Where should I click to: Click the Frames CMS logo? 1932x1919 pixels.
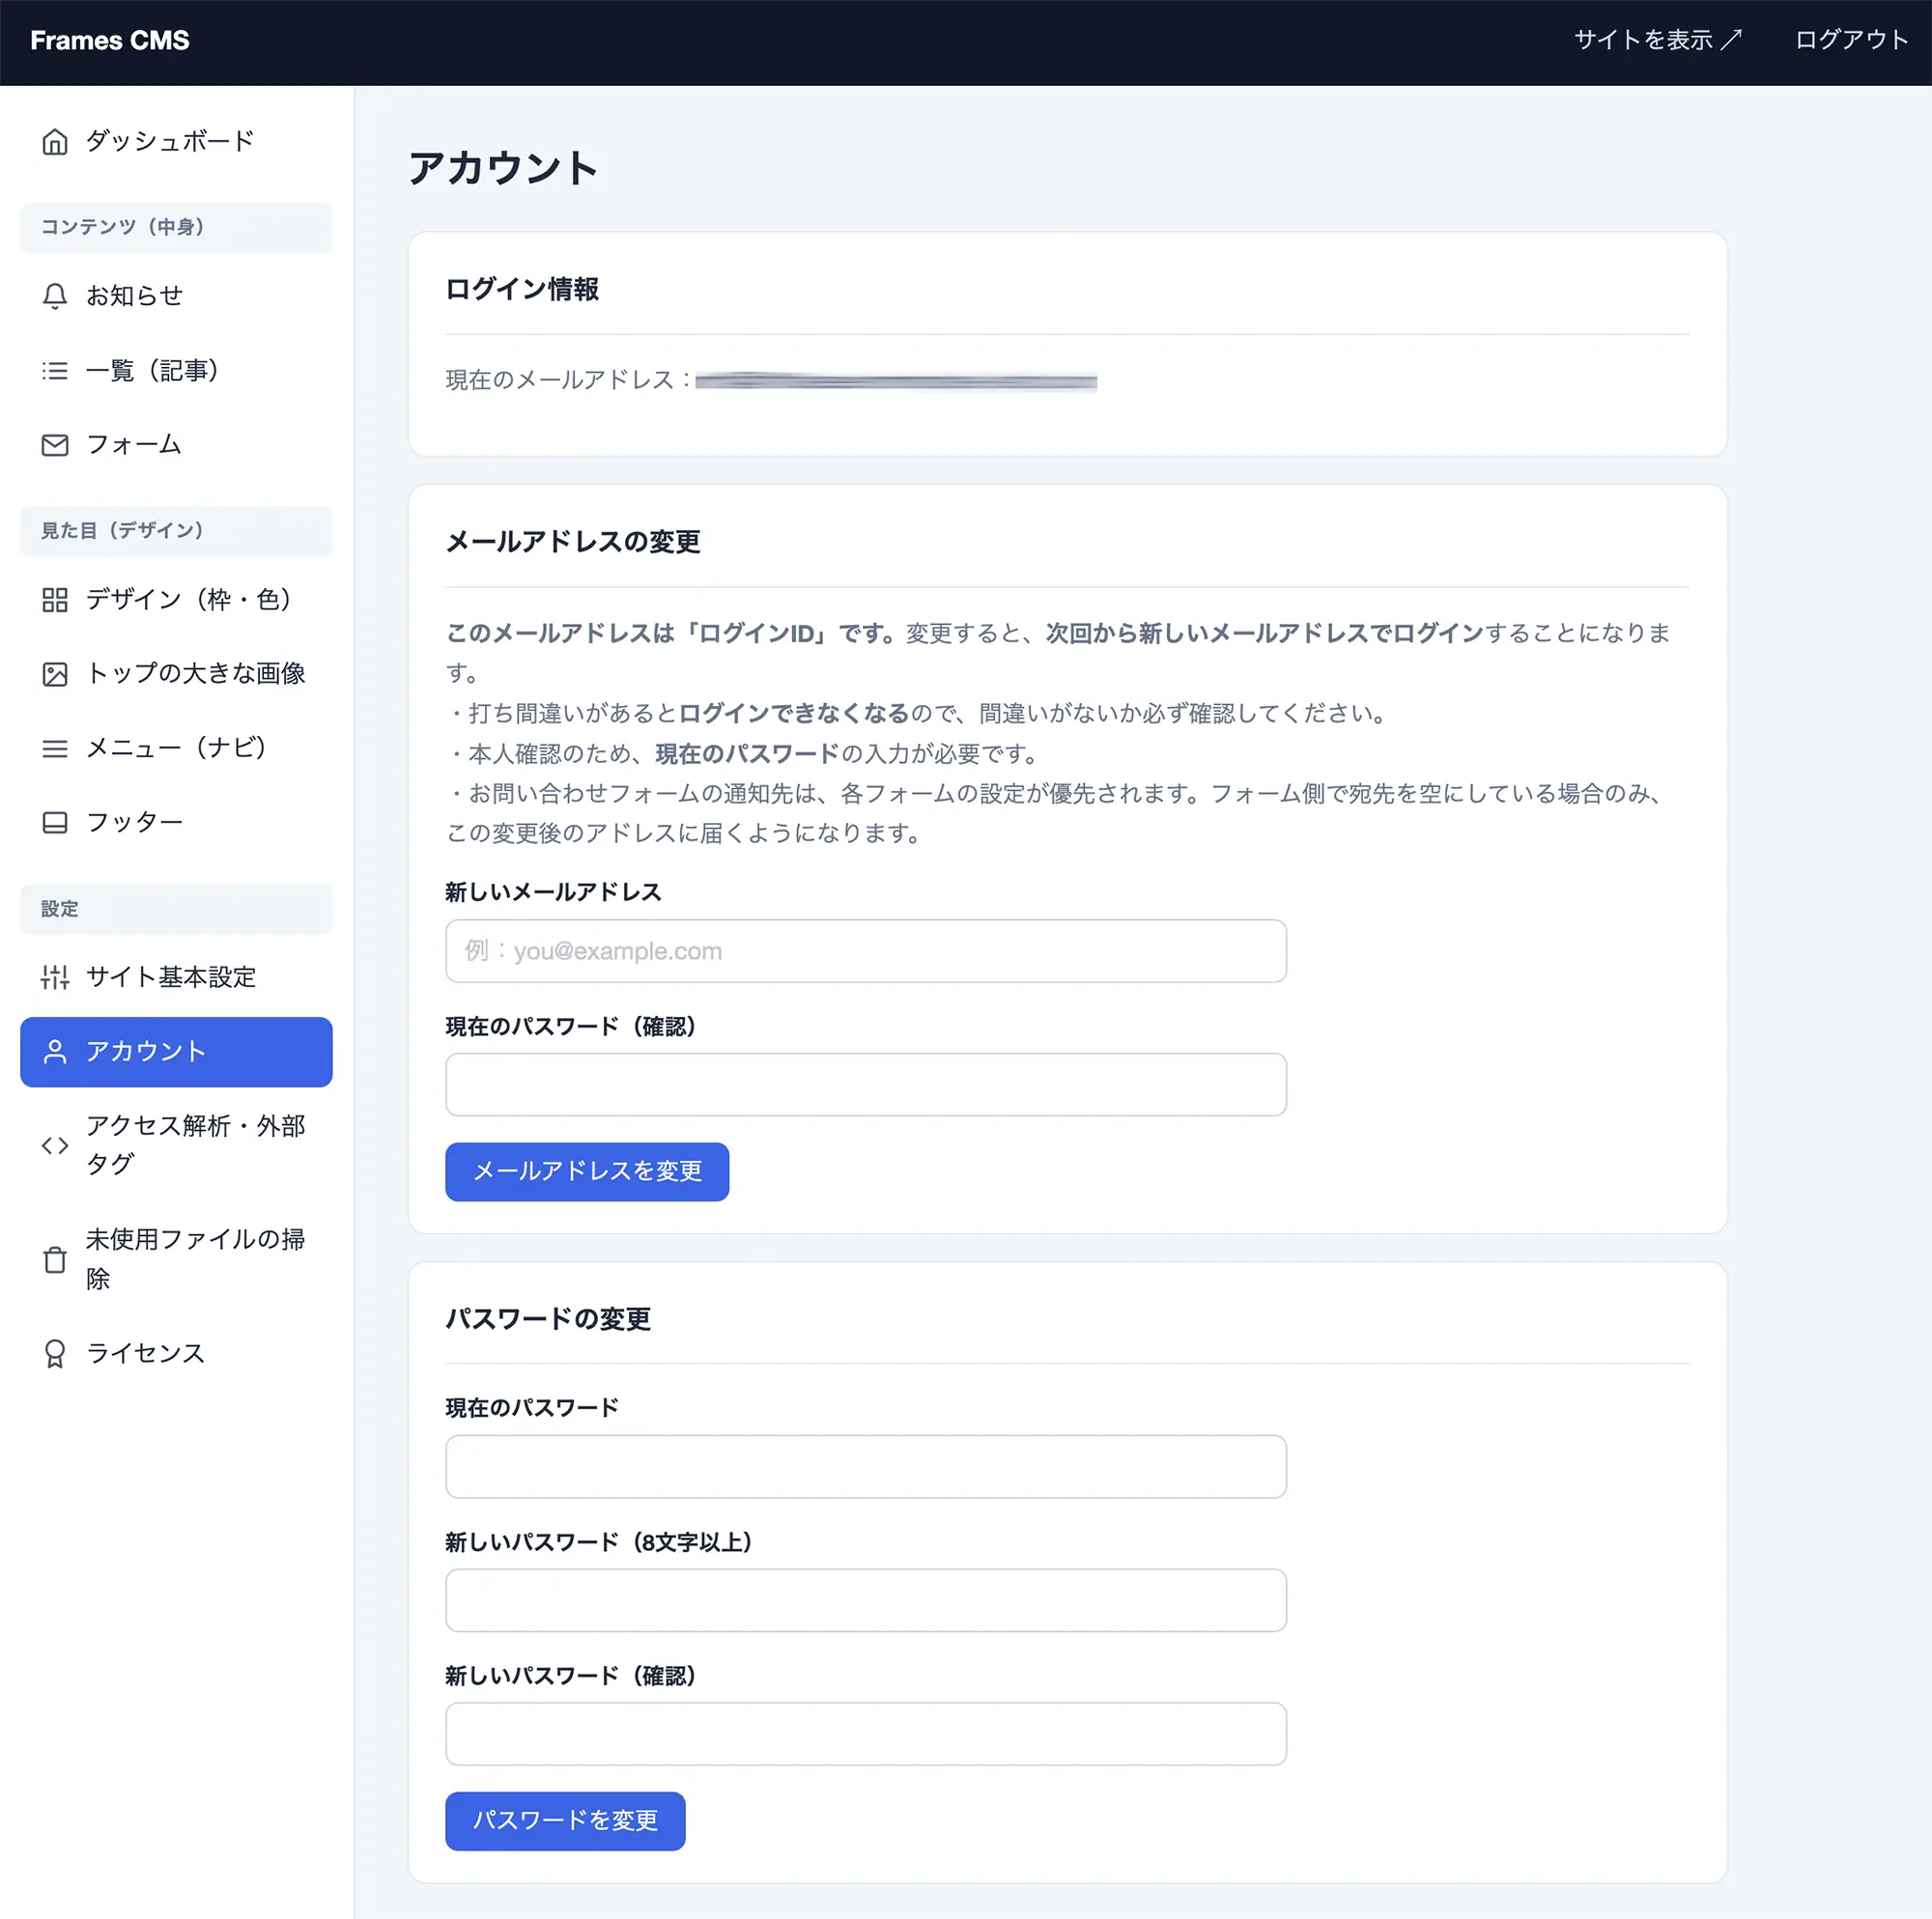[x=110, y=40]
